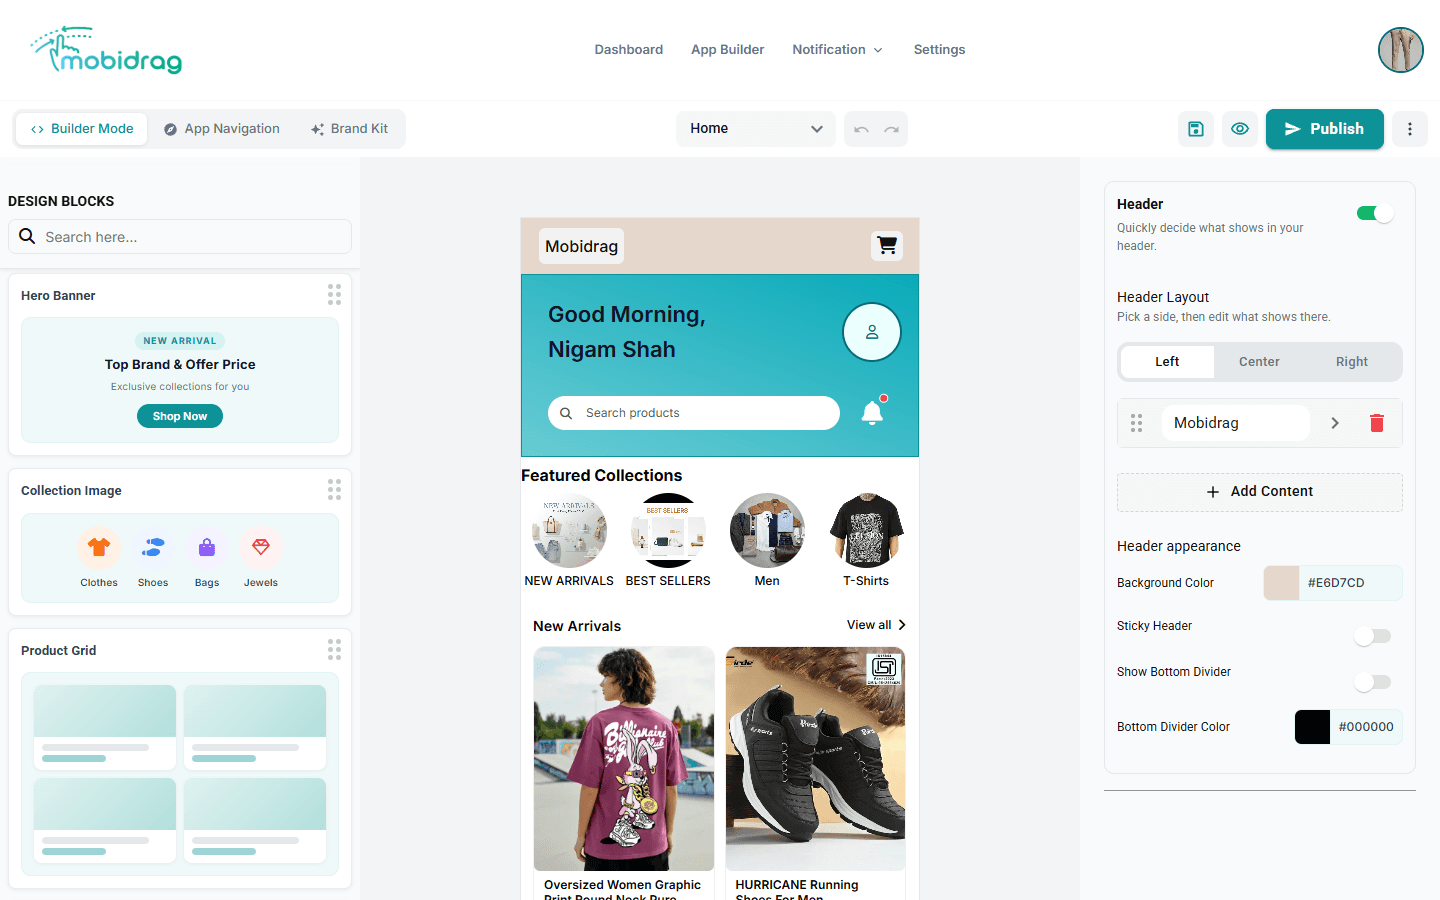Screen dimensions: 1440x900
Task: Open the three-dot more options menu
Action: (1410, 129)
